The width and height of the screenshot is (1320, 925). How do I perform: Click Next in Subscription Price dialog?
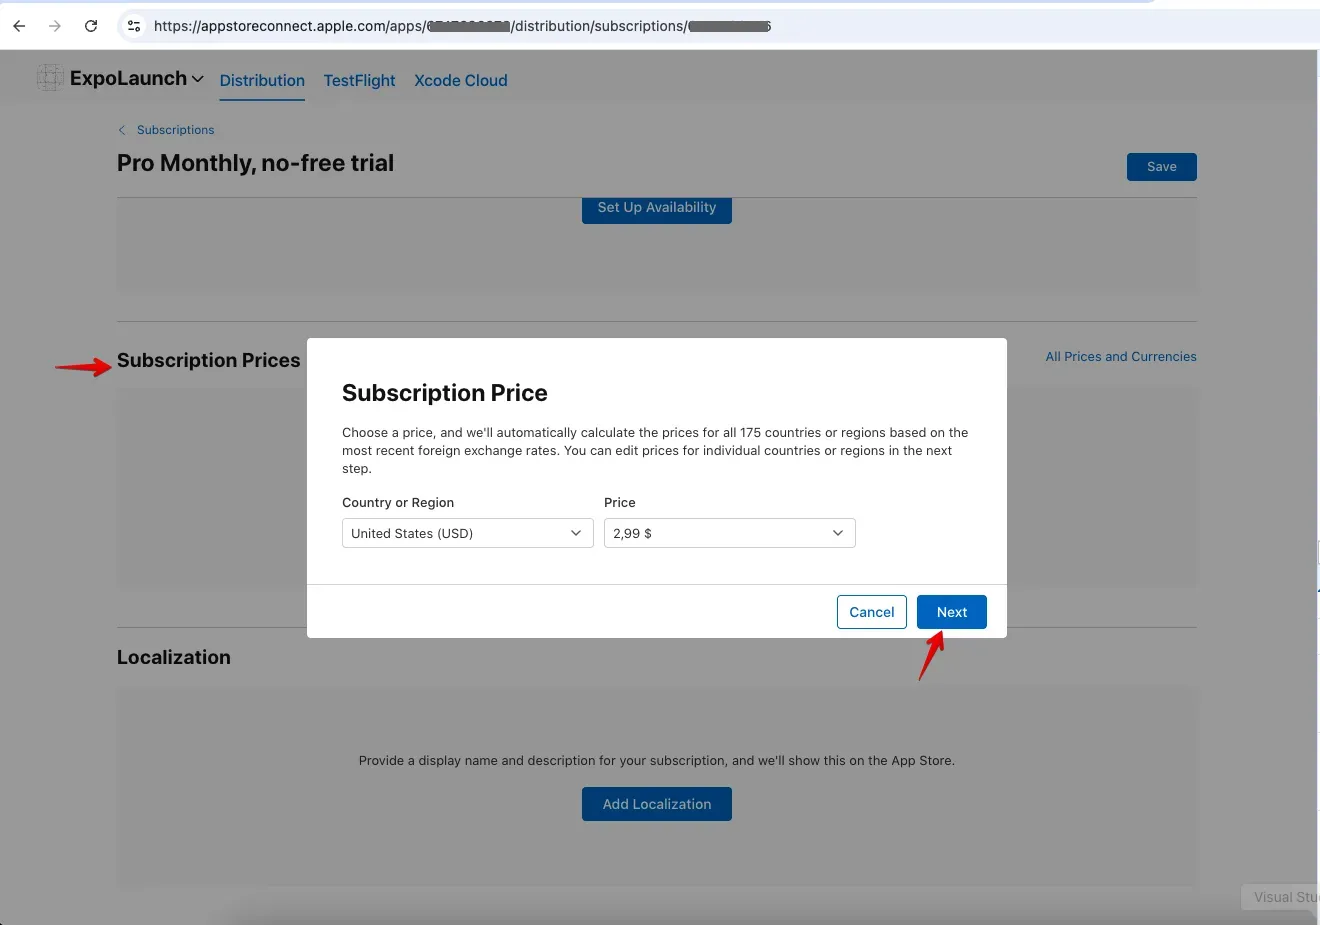click(952, 612)
